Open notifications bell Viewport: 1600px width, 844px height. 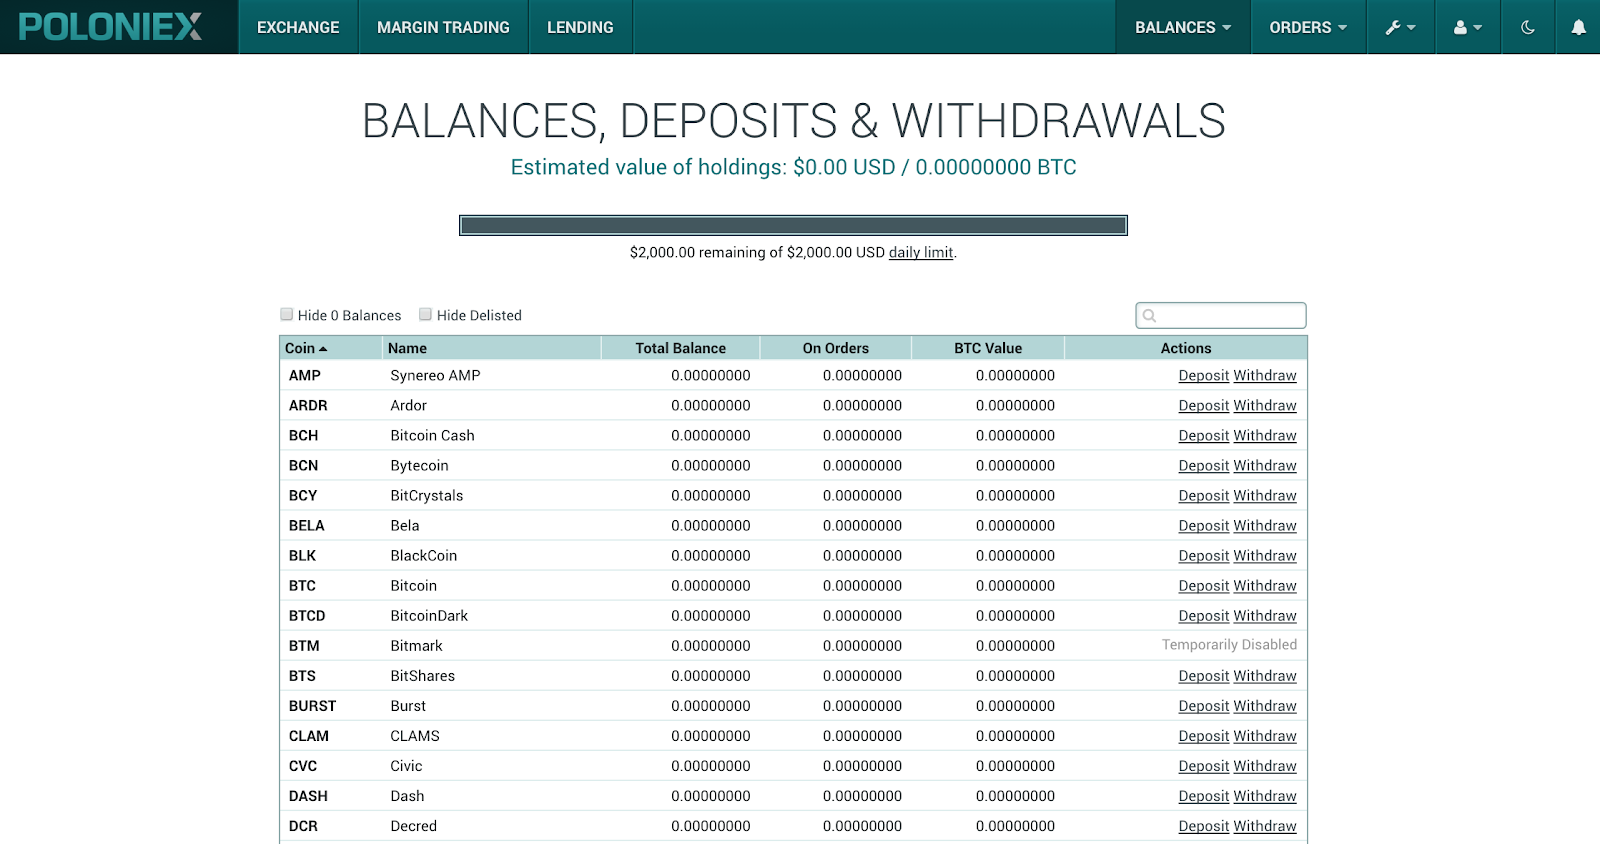[1578, 27]
